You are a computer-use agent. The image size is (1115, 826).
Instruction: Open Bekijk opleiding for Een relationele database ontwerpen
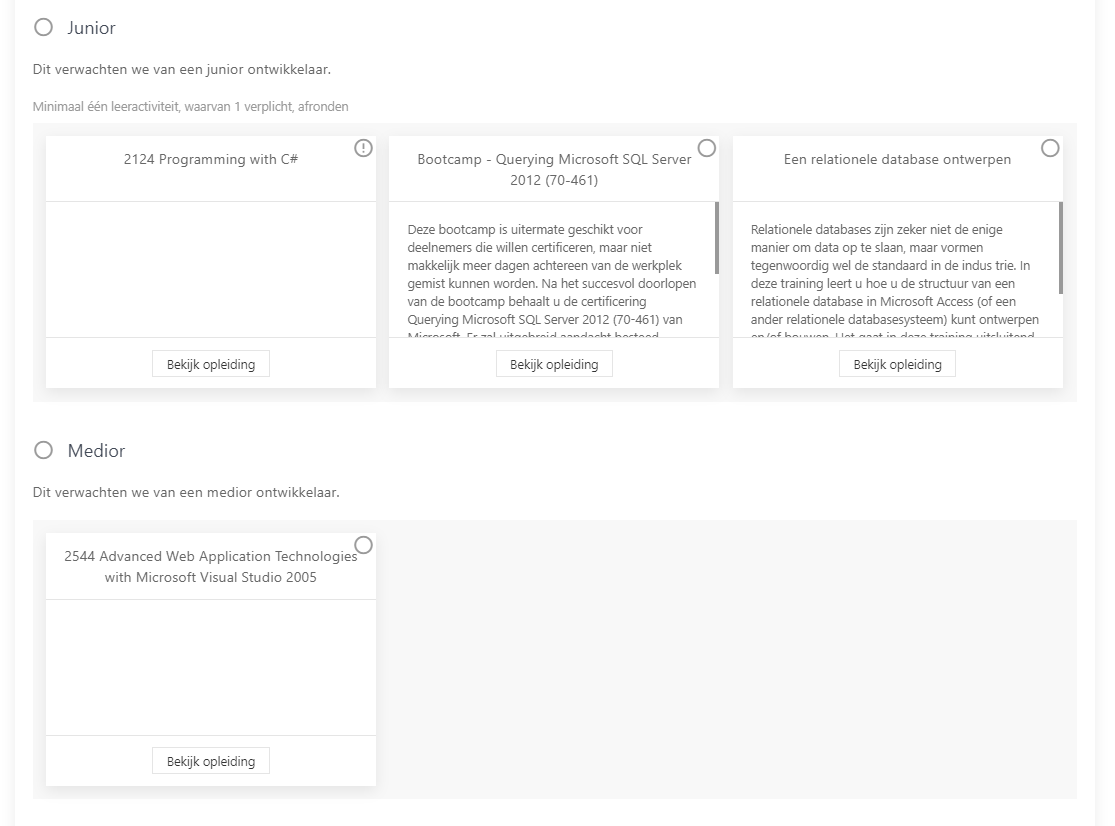point(897,364)
